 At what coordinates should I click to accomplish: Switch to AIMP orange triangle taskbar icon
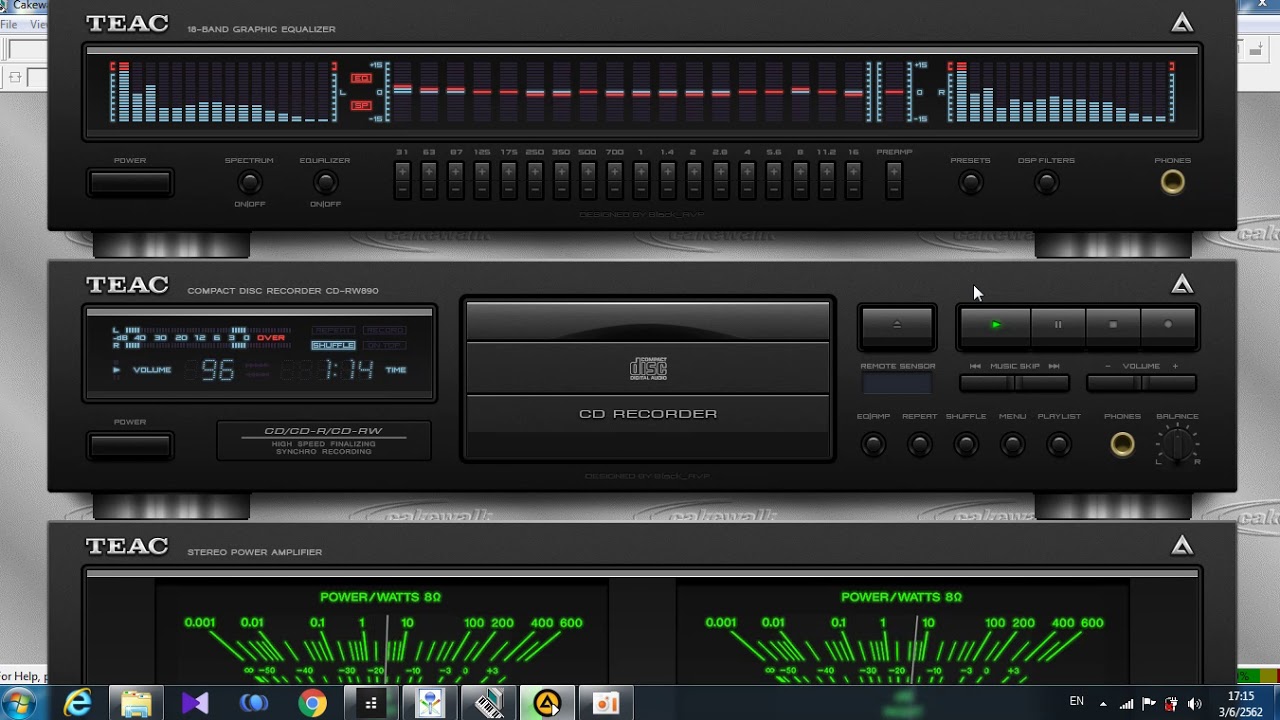(547, 703)
